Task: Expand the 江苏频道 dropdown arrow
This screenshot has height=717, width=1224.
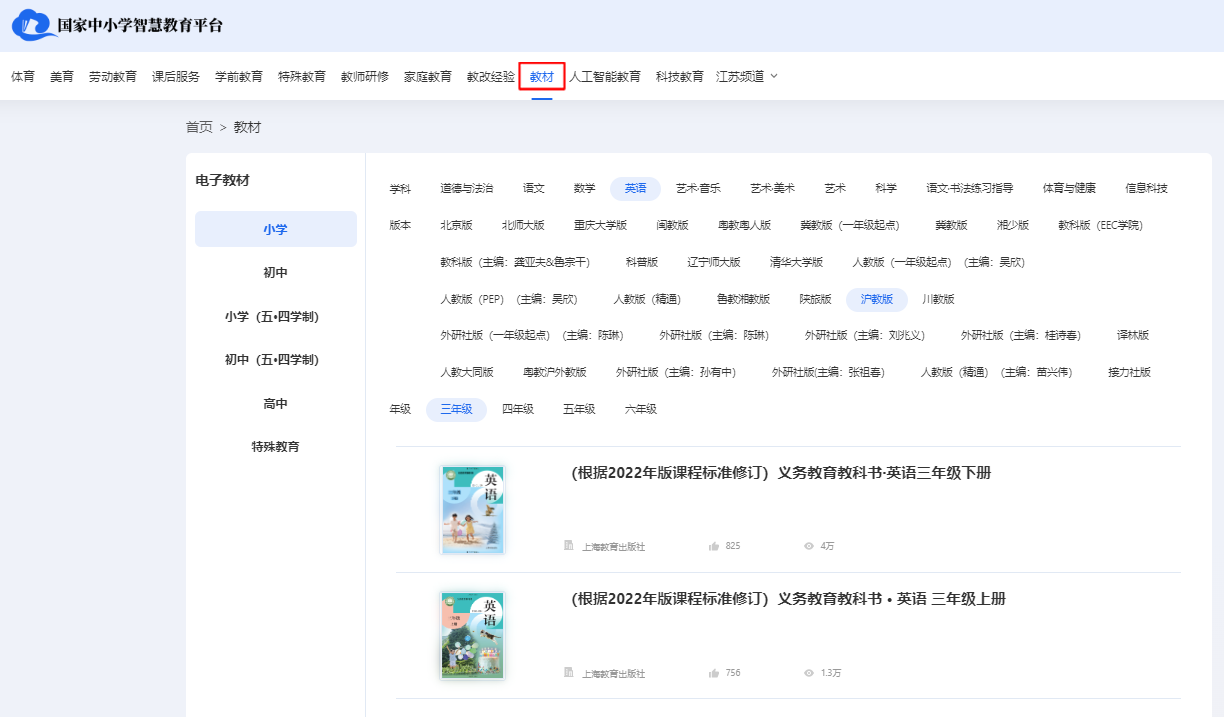Action: coord(773,76)
